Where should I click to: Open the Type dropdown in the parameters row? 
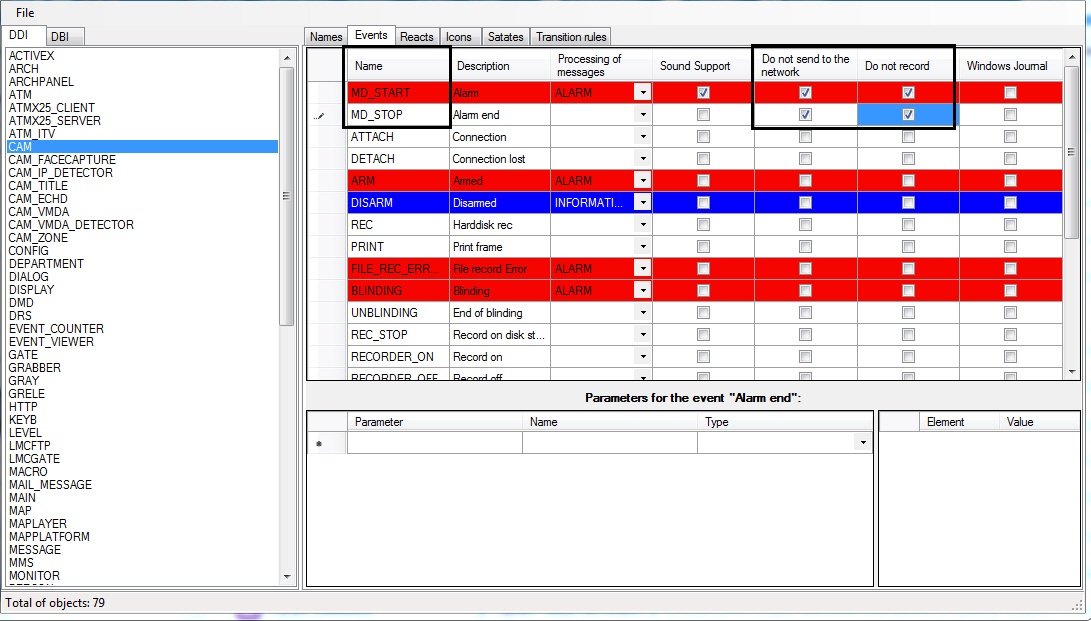(862, 443)
